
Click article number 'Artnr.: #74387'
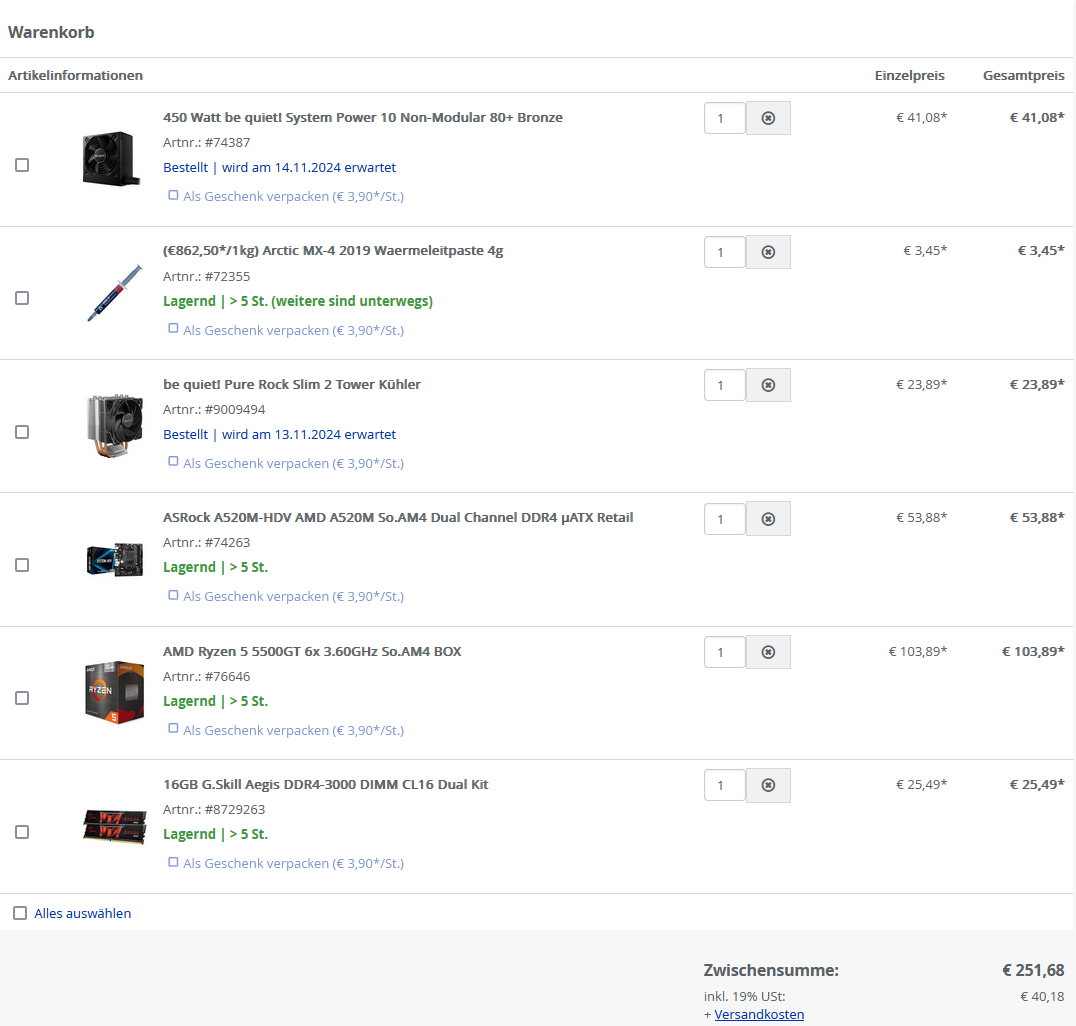pos(207,143)
